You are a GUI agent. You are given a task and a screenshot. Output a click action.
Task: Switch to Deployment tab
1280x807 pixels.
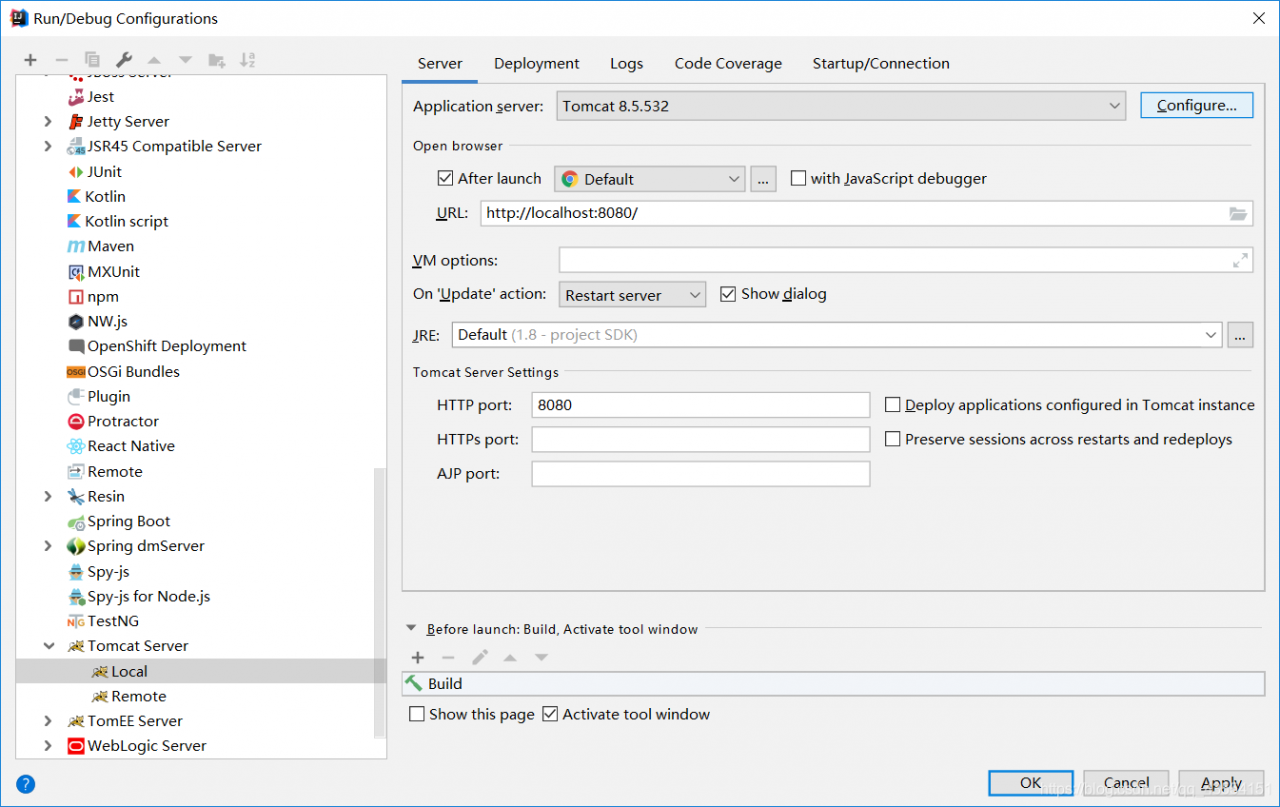[537, 63]
